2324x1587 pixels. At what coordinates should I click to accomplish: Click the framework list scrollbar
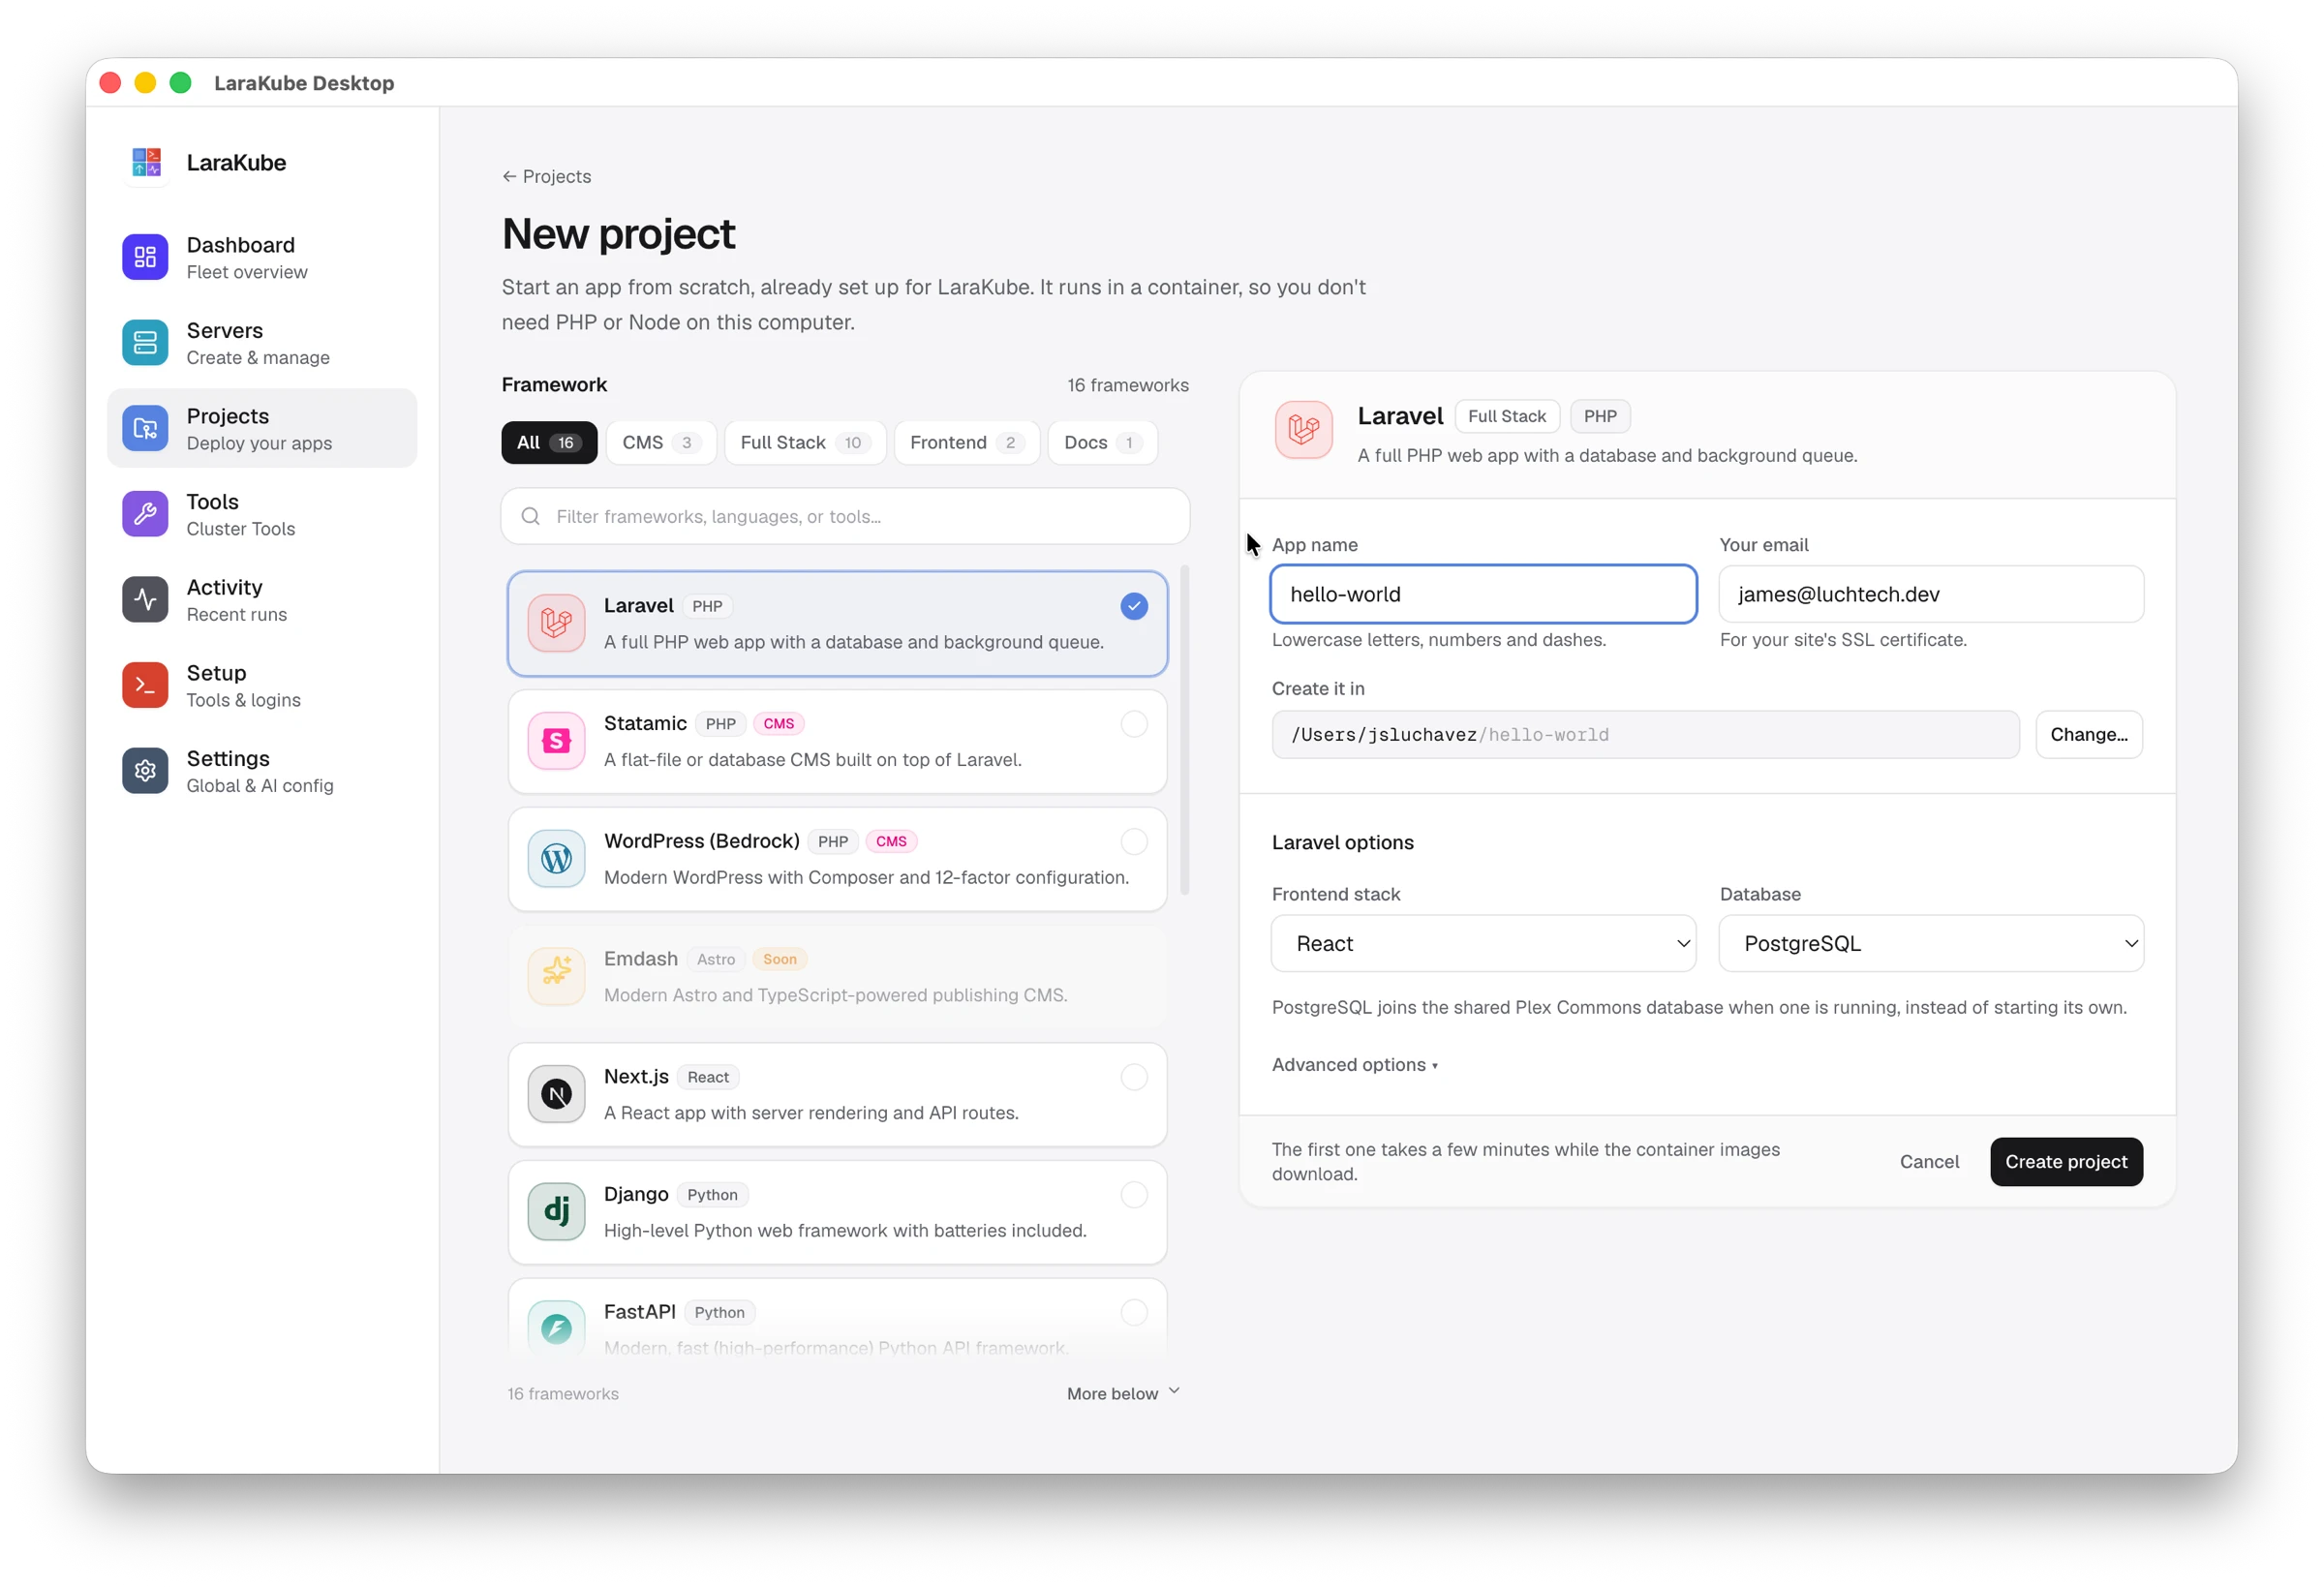(1185, 730)
